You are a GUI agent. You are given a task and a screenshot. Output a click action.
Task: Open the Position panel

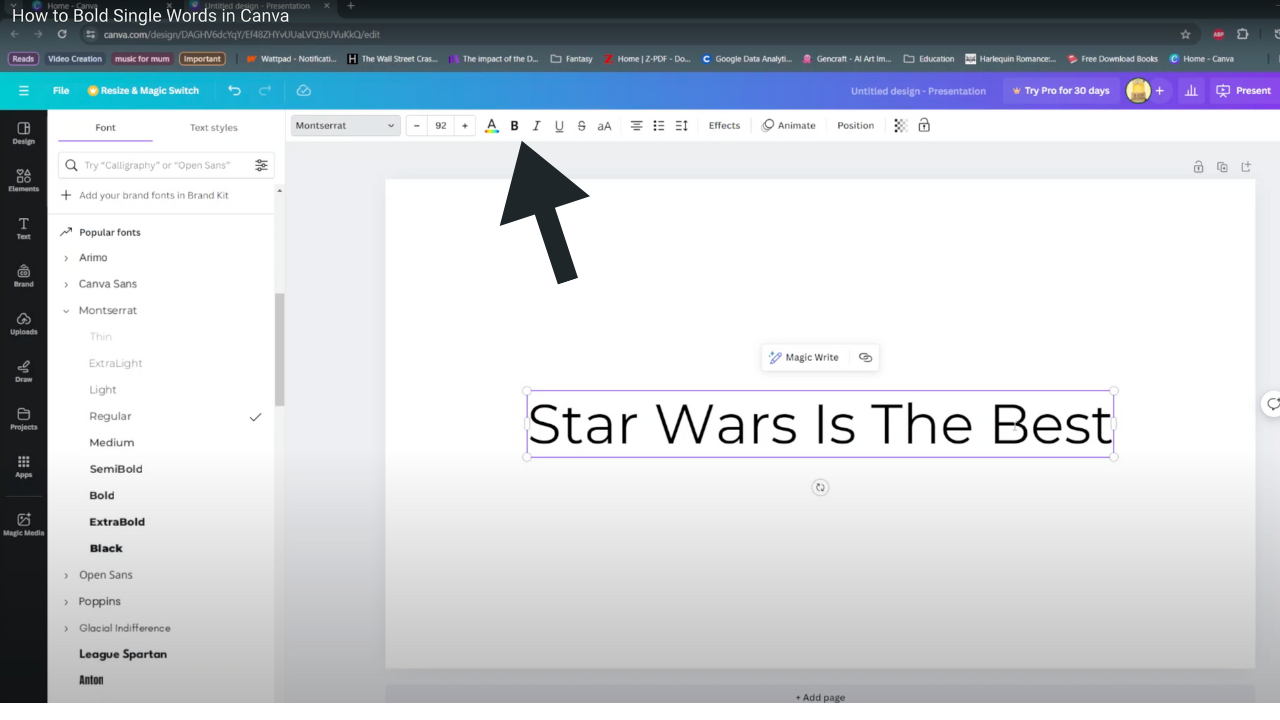855,126
